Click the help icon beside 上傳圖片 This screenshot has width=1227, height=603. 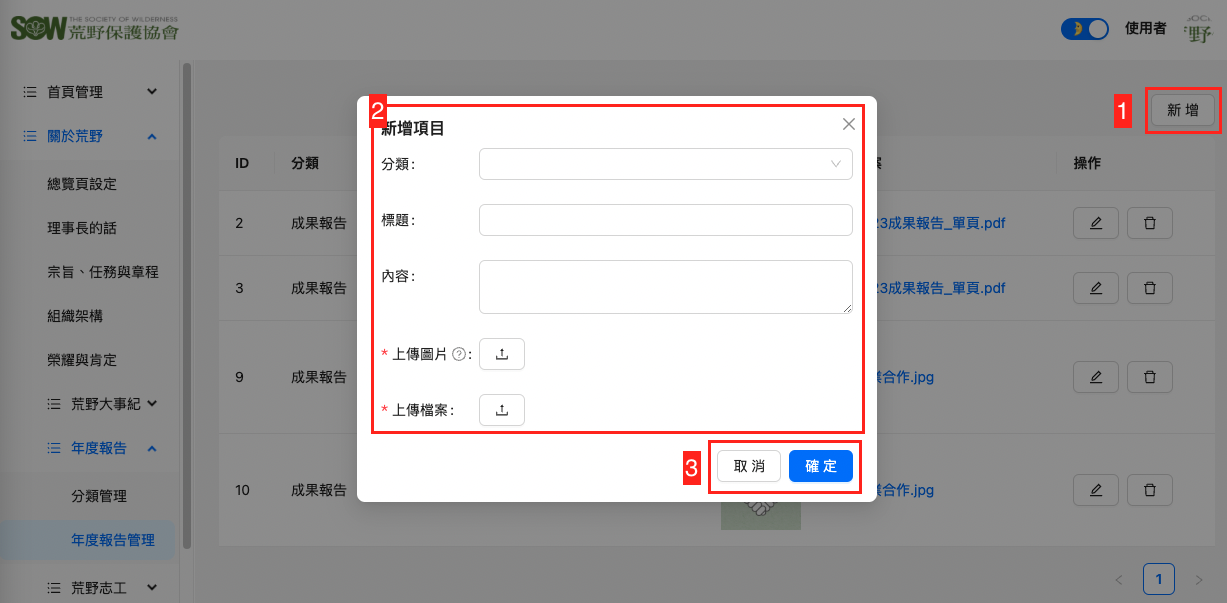coord(459,354)
